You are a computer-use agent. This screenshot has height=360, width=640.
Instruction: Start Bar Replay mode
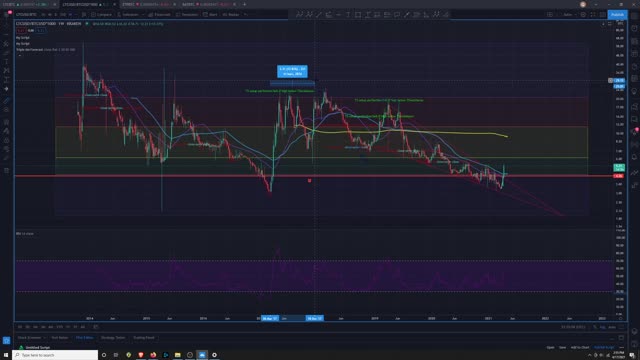pyautogui.click(x=231, y=14)
